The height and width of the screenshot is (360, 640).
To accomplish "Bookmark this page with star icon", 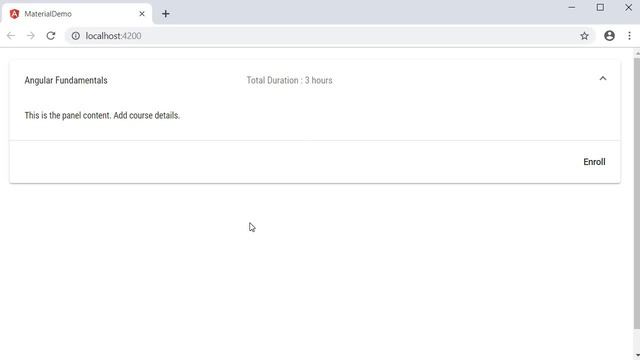I will click(x=584, y=36).
